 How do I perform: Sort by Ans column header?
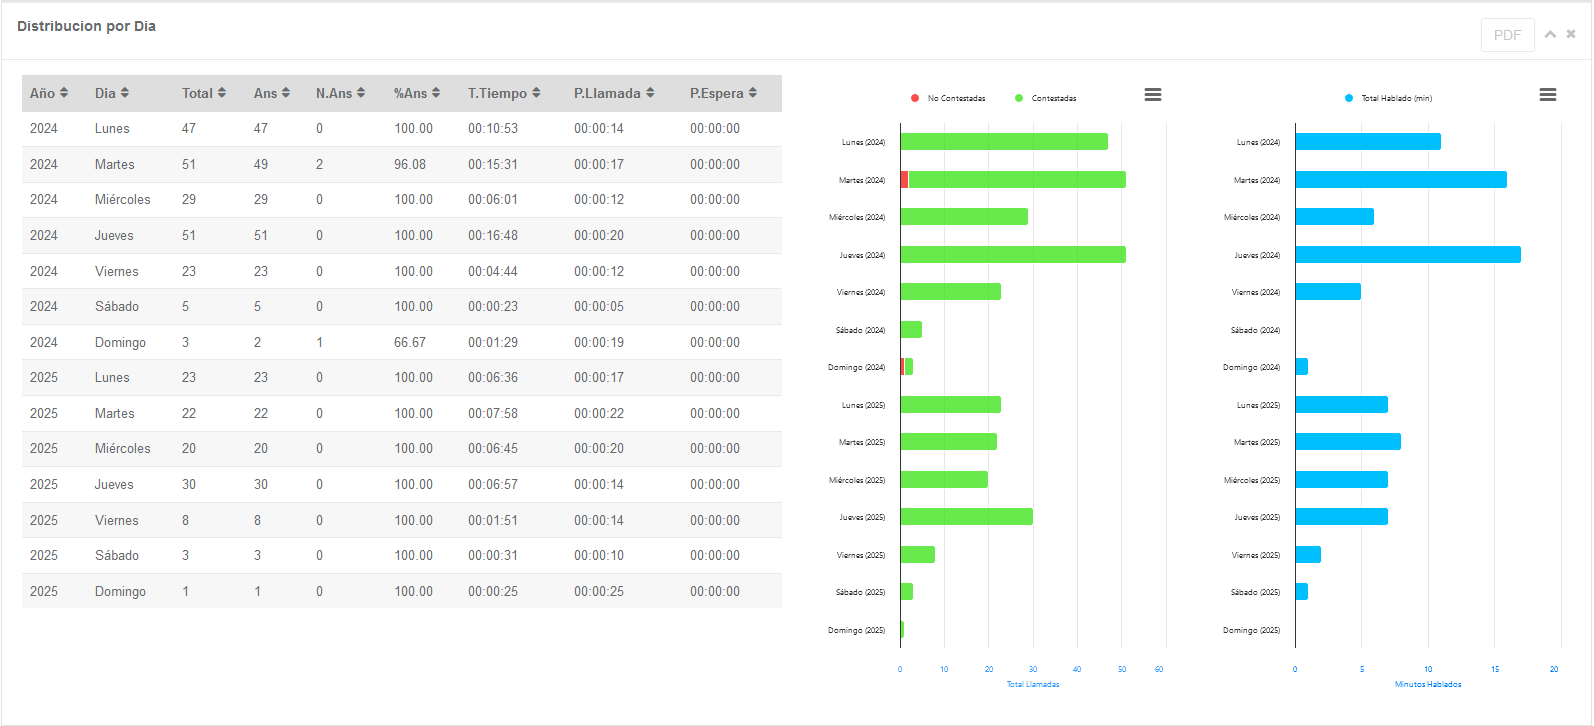coord(271,93)
